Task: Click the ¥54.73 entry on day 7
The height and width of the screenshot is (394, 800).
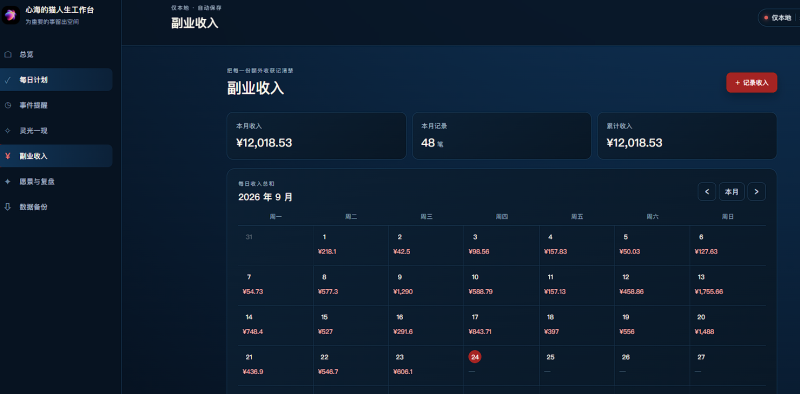Action: [x=253, y=291]
